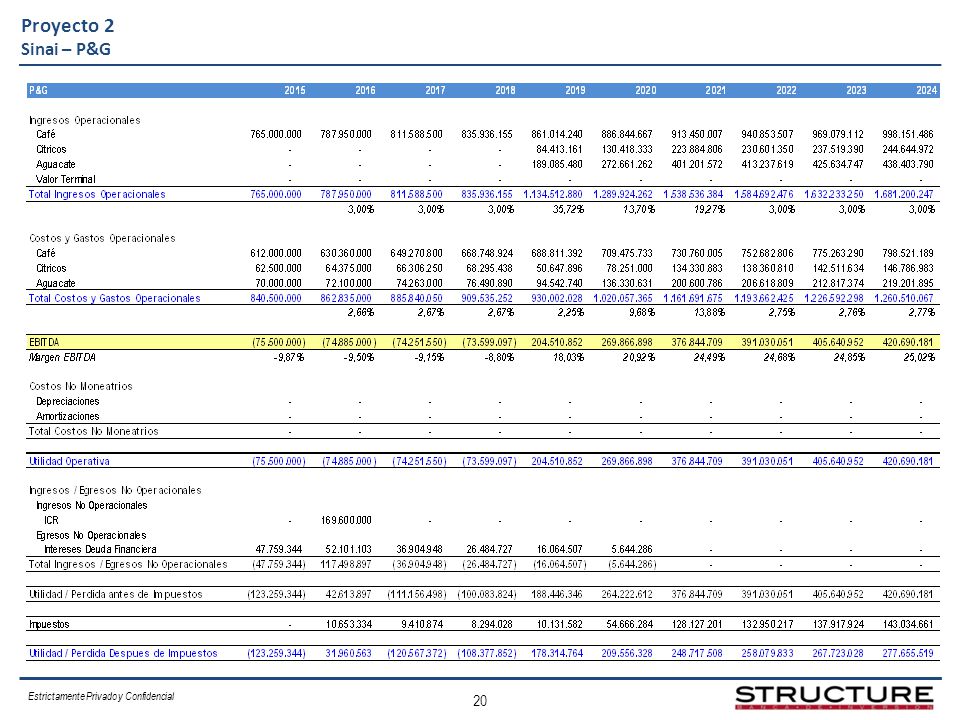Image resolution: width=960 pixels, height=720 pixels.
Task: Click after-tax value 277.655.519
Action: pos(907,653)
